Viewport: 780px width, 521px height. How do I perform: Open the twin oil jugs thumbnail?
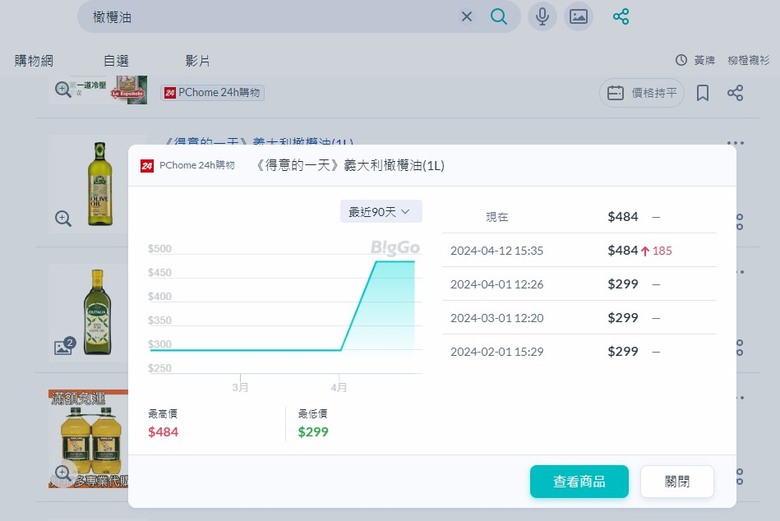click(x=89, y=438)
